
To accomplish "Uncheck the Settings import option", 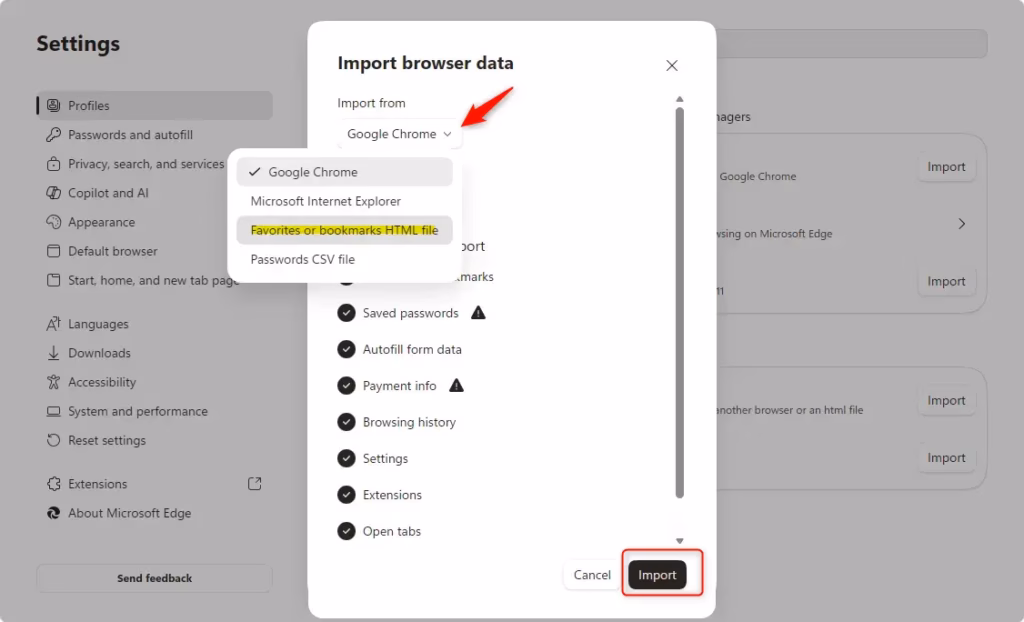I will 346,459.
